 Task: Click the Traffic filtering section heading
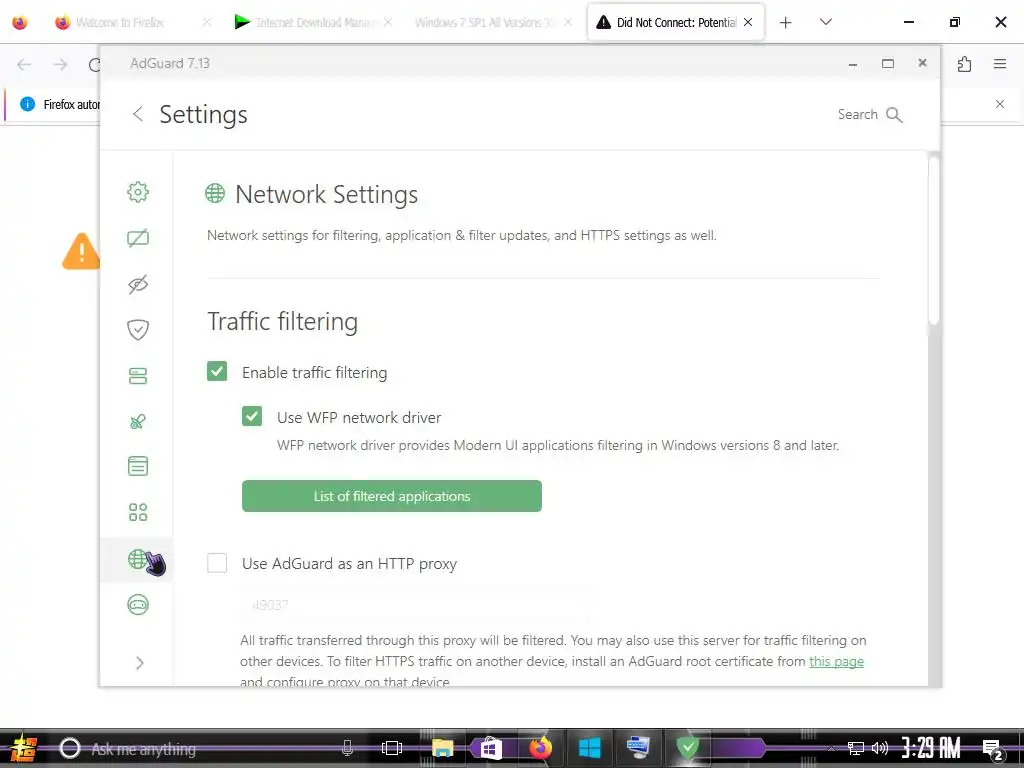[283, 321]
